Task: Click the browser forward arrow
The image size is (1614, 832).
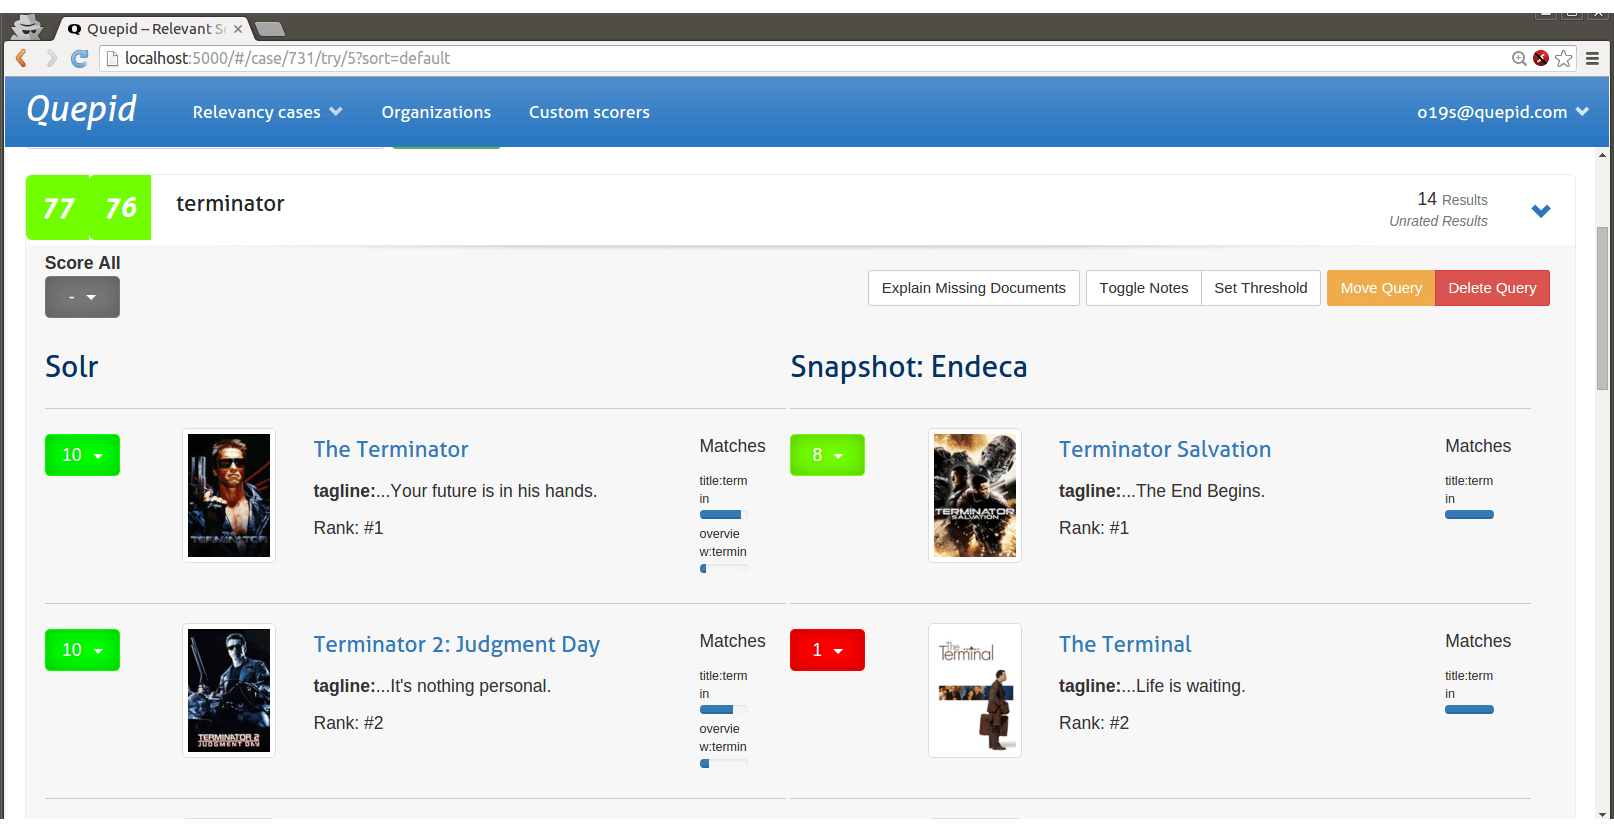Action: (x=51, y=58)
